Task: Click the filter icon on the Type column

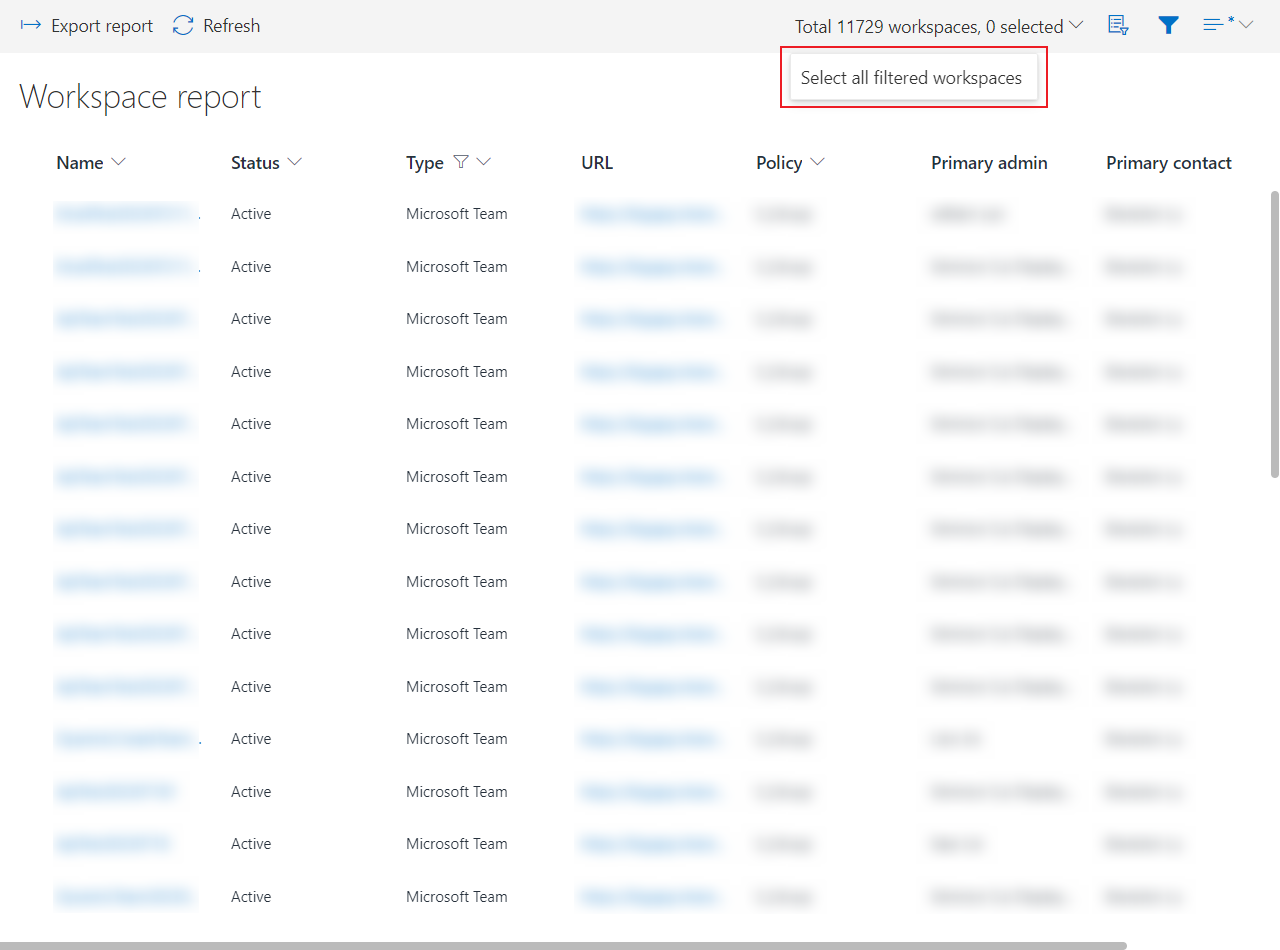Action: click(x=462, y=162)
